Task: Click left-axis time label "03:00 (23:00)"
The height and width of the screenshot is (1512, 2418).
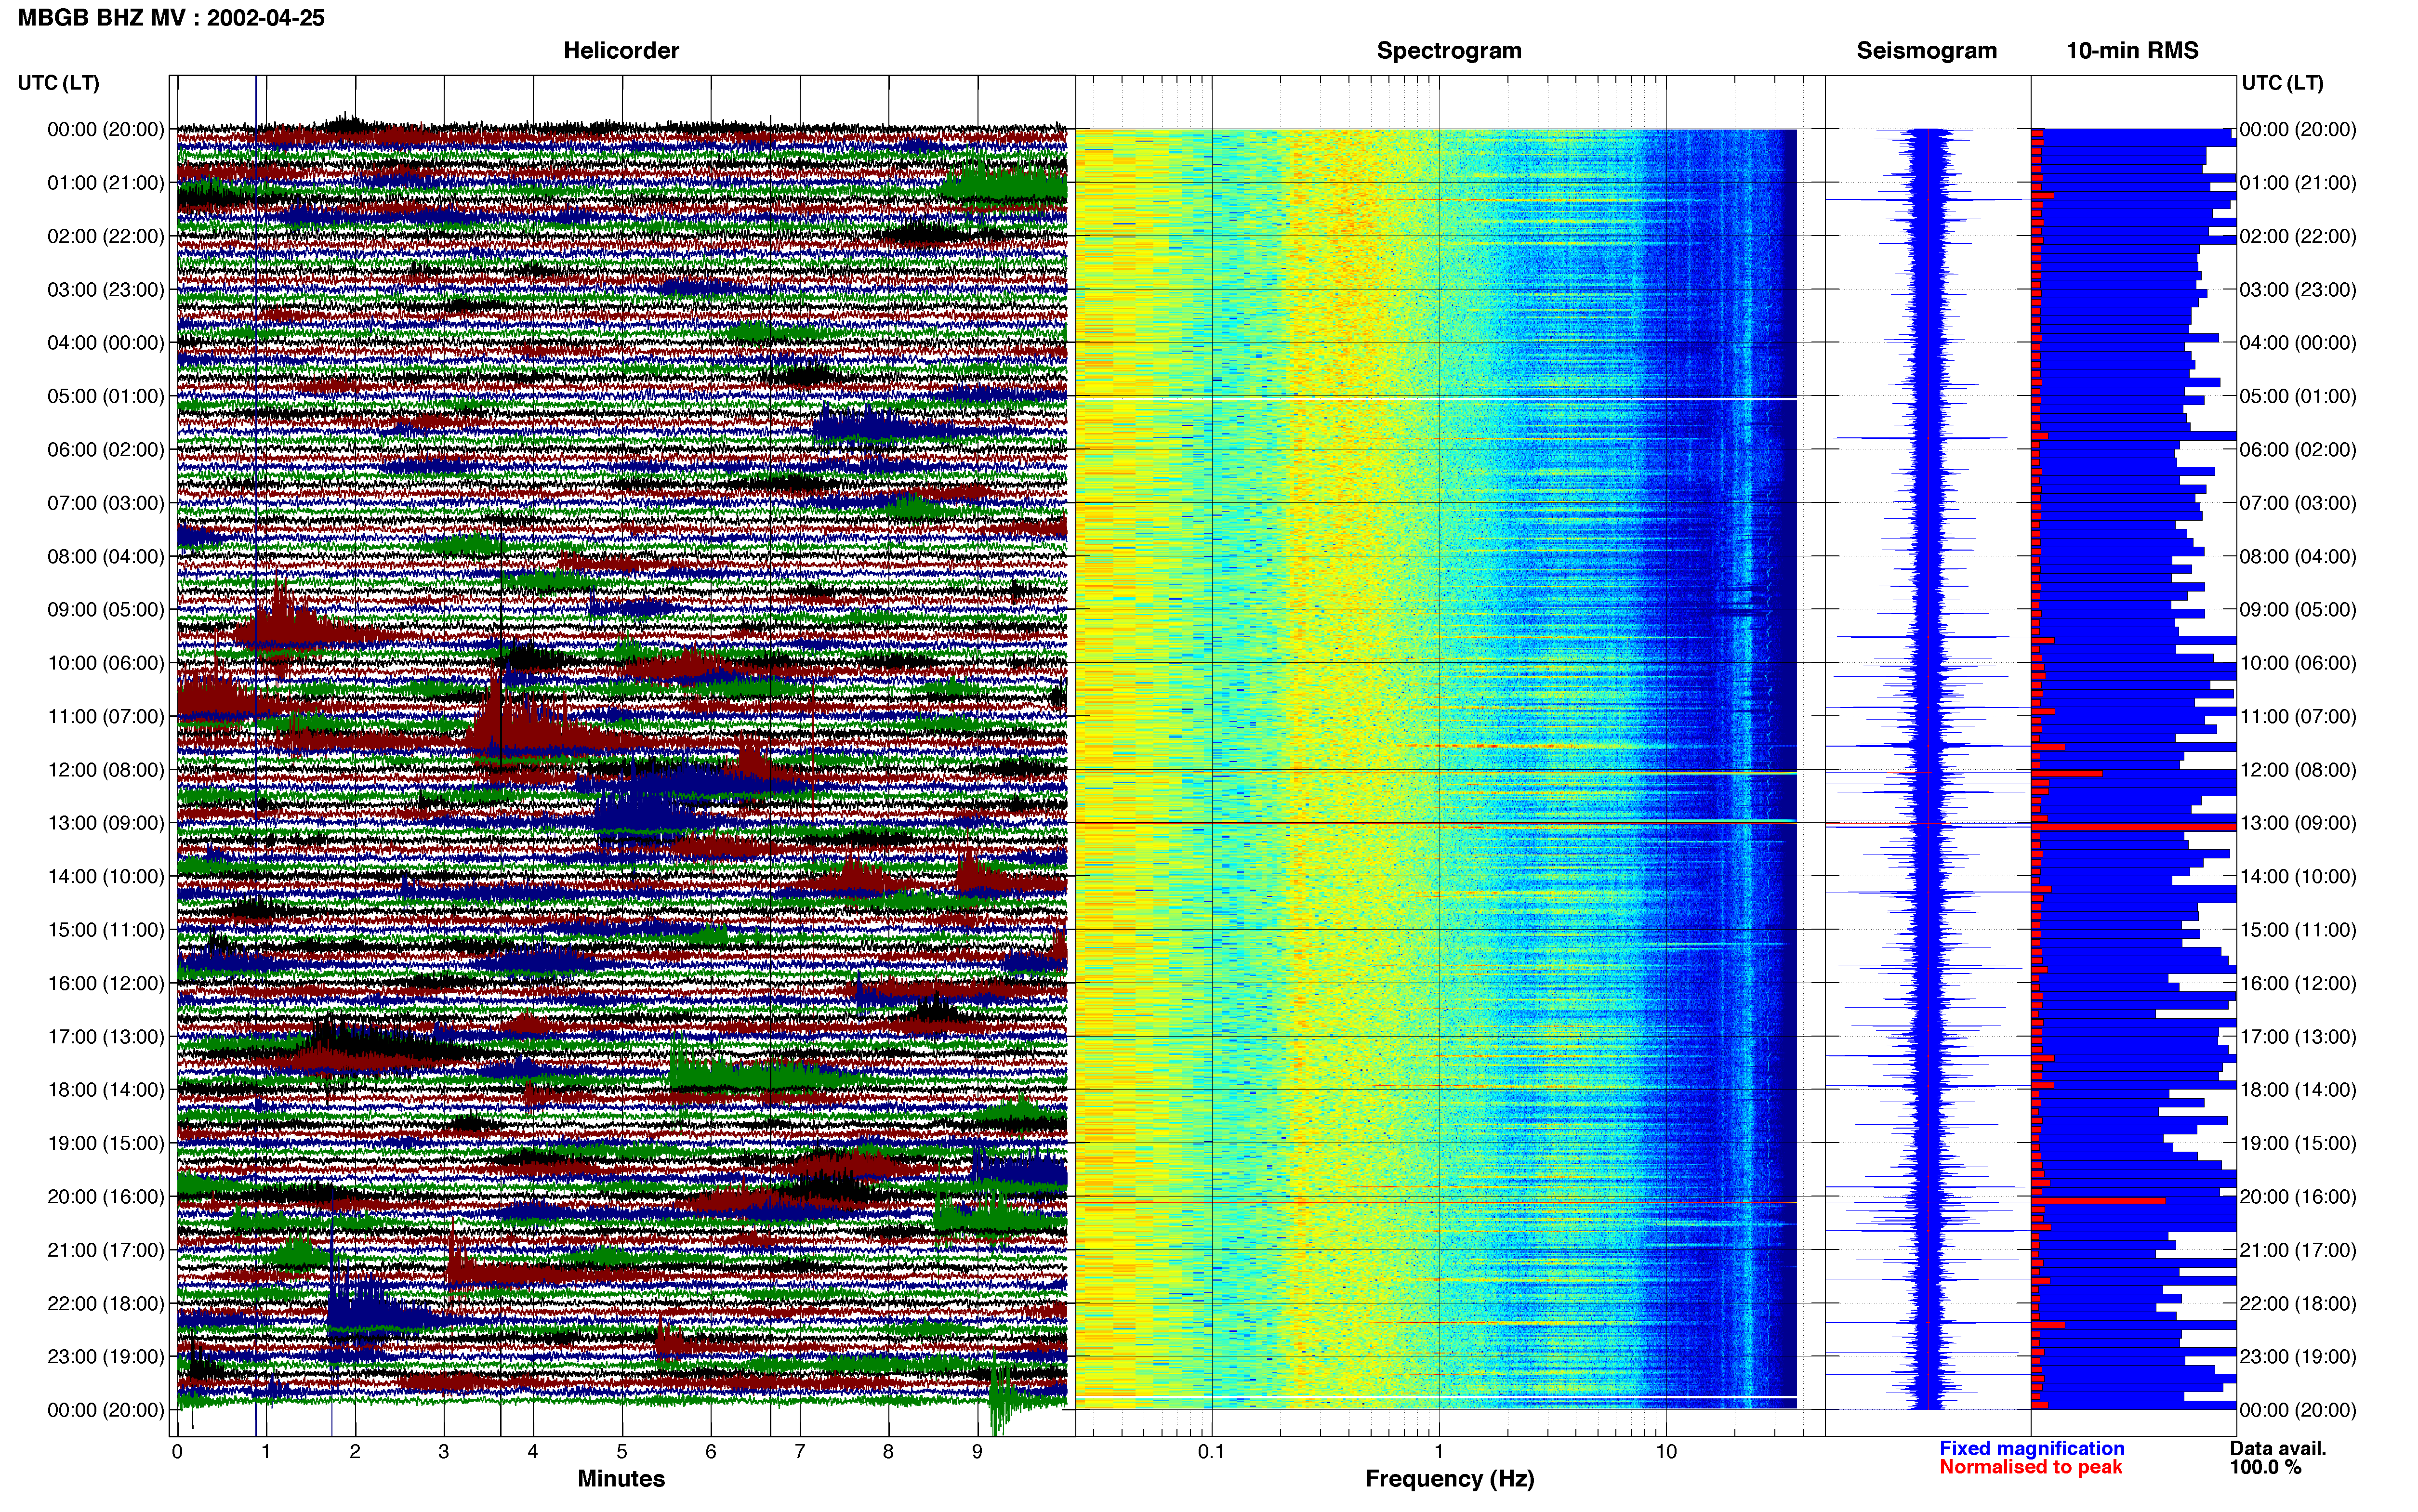Action: pos(106,289)
